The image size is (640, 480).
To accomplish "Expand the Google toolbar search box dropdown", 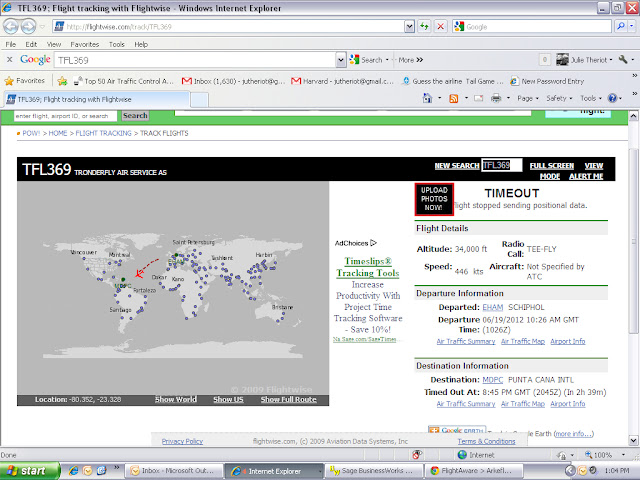I will coord(341,60).
